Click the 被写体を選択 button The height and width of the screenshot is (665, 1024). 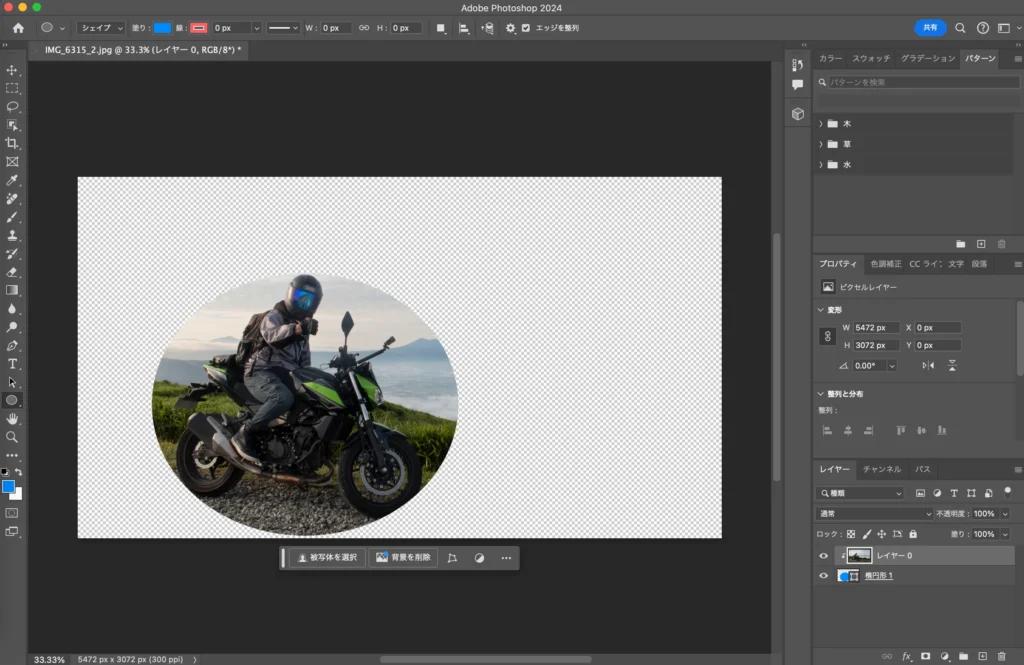pyautogui.click(x=327, y=557)
